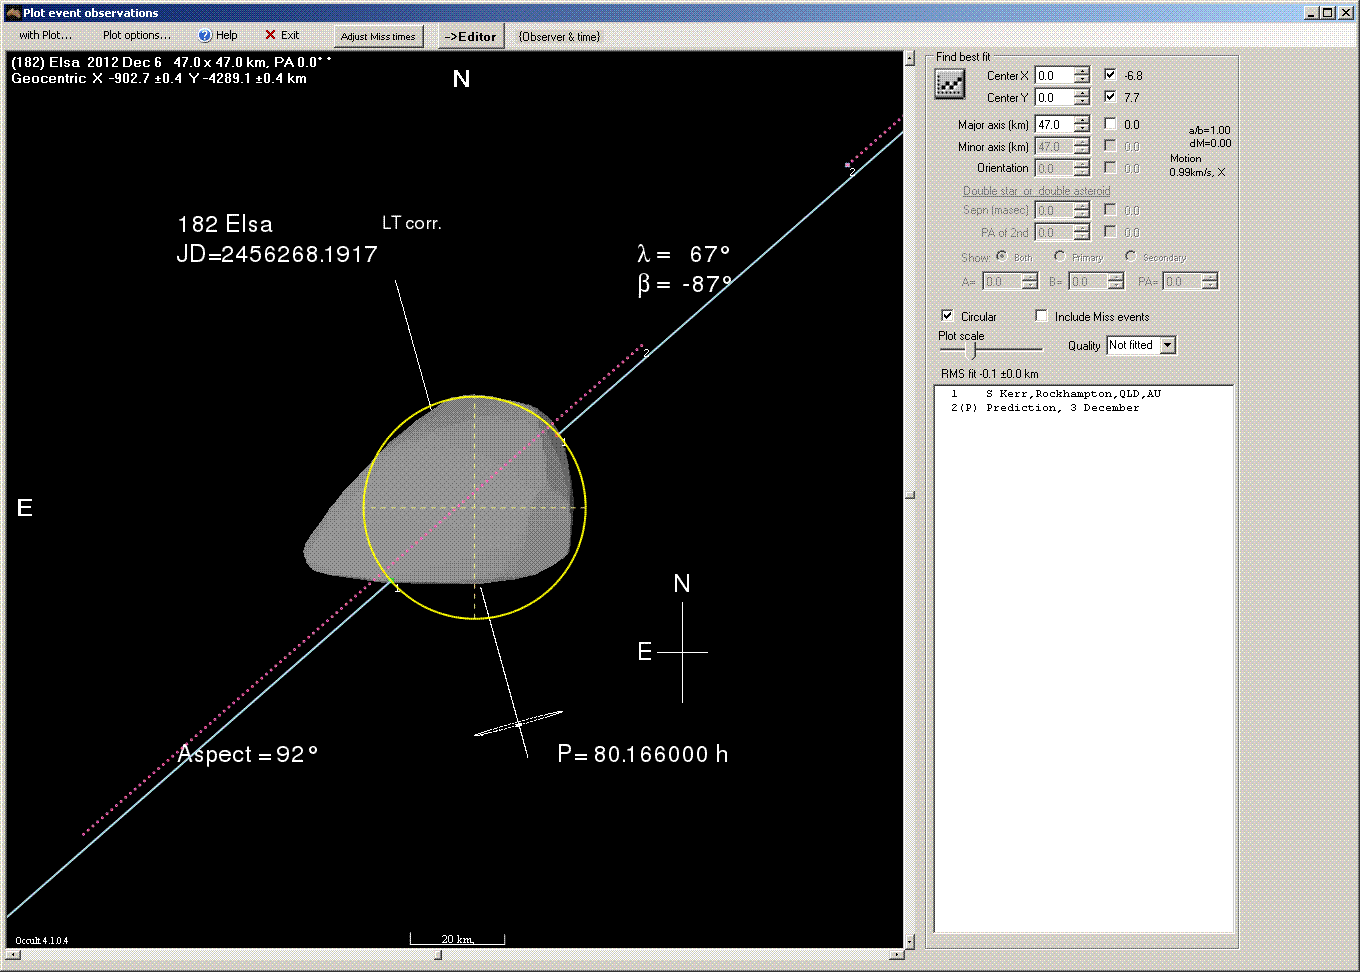Click the (Observer & time) label

pos(559,37)
